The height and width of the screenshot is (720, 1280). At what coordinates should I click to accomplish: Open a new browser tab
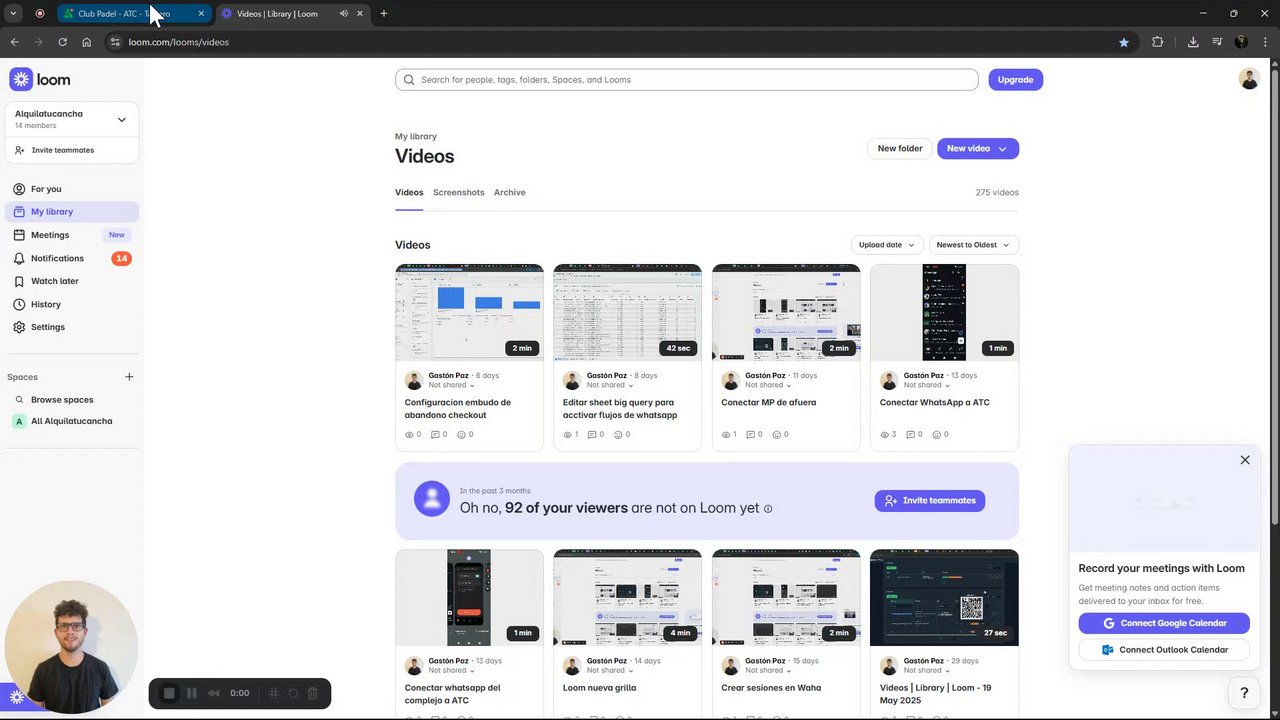tap(384, 14)
